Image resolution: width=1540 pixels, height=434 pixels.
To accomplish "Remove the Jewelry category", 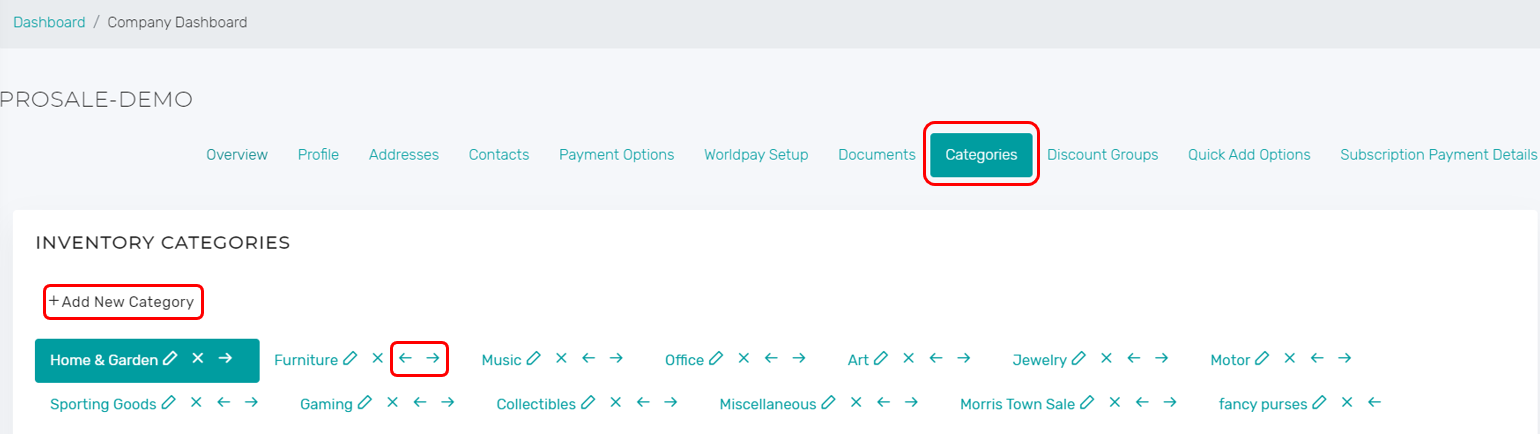I will (x=1106, y=358).
